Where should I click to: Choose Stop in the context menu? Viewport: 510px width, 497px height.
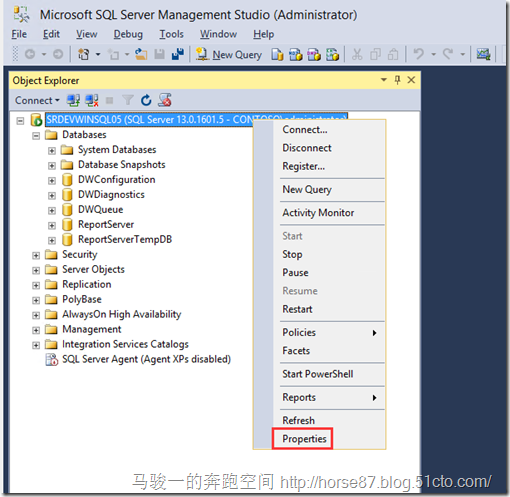point(292,254)
